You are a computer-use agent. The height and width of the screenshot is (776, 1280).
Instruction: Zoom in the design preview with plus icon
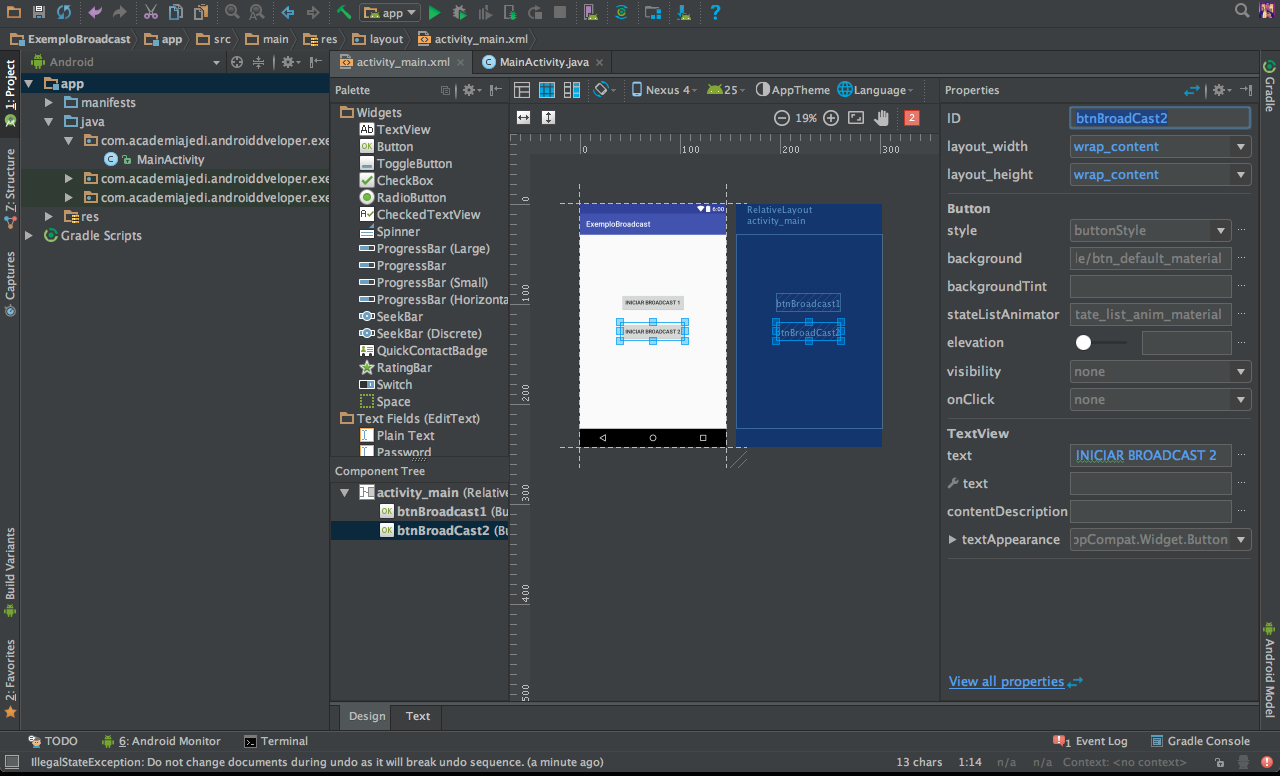(x=831, y=118)
